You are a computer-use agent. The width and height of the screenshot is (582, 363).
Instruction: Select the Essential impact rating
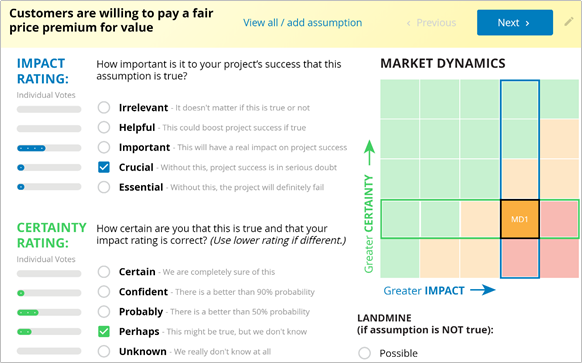click(104, 187)
